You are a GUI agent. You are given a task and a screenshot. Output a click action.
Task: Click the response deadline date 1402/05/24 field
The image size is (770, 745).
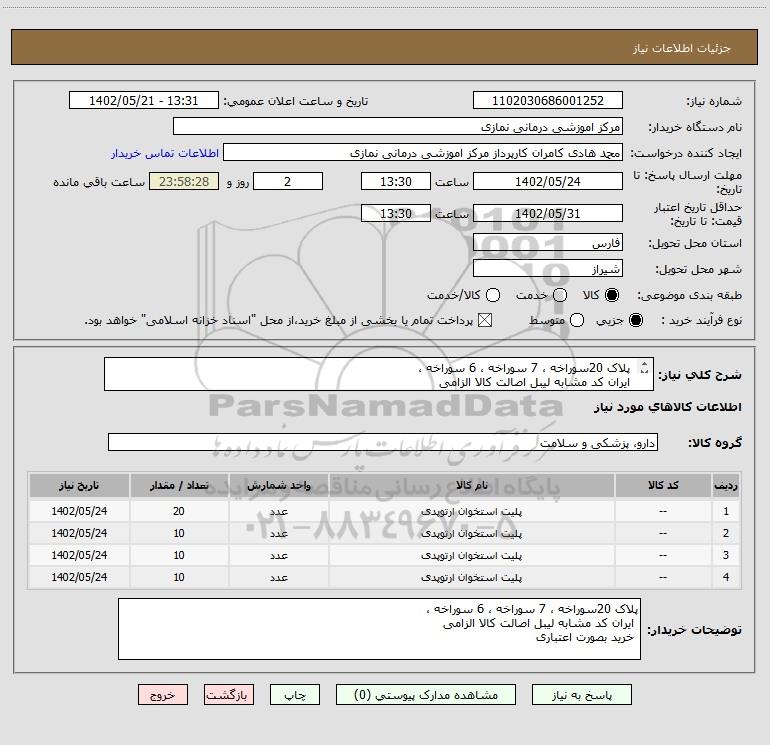[548, 181]
